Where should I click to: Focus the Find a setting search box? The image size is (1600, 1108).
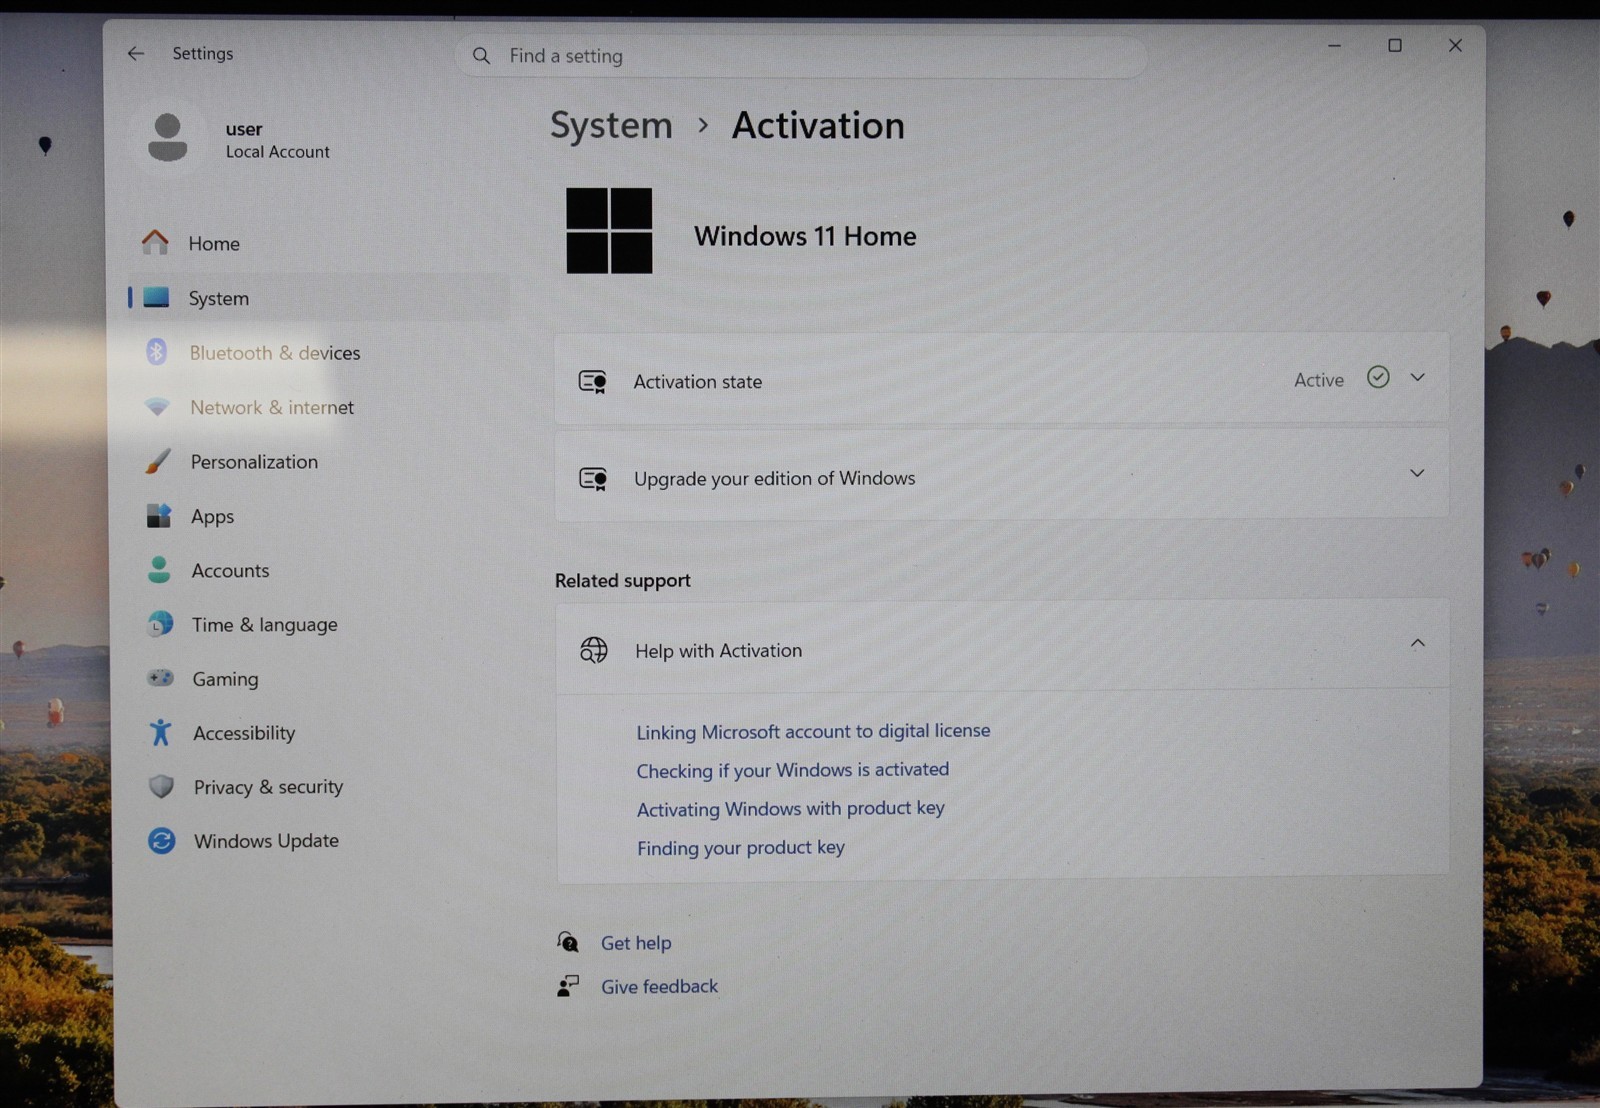click(x=801, y=56)
